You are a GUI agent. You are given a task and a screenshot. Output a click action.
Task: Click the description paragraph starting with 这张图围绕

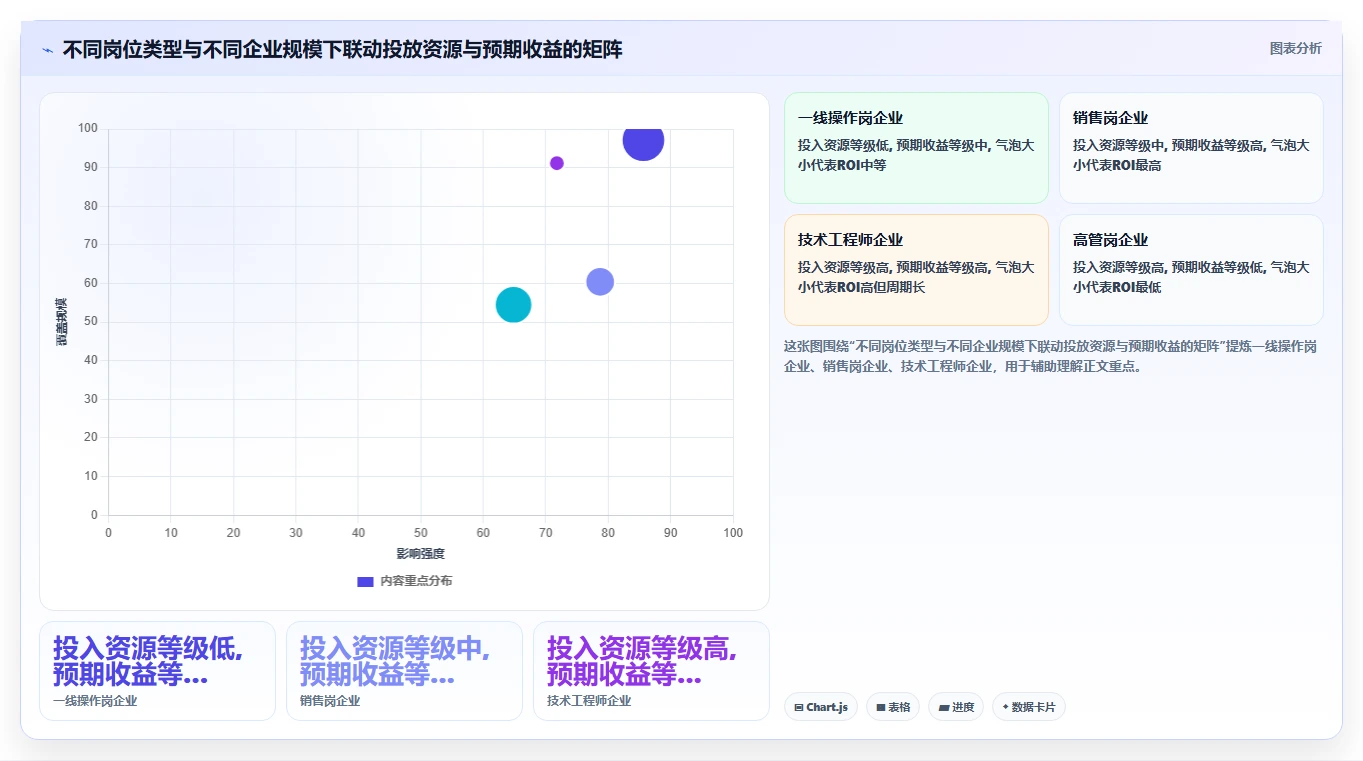point(1050,356)
